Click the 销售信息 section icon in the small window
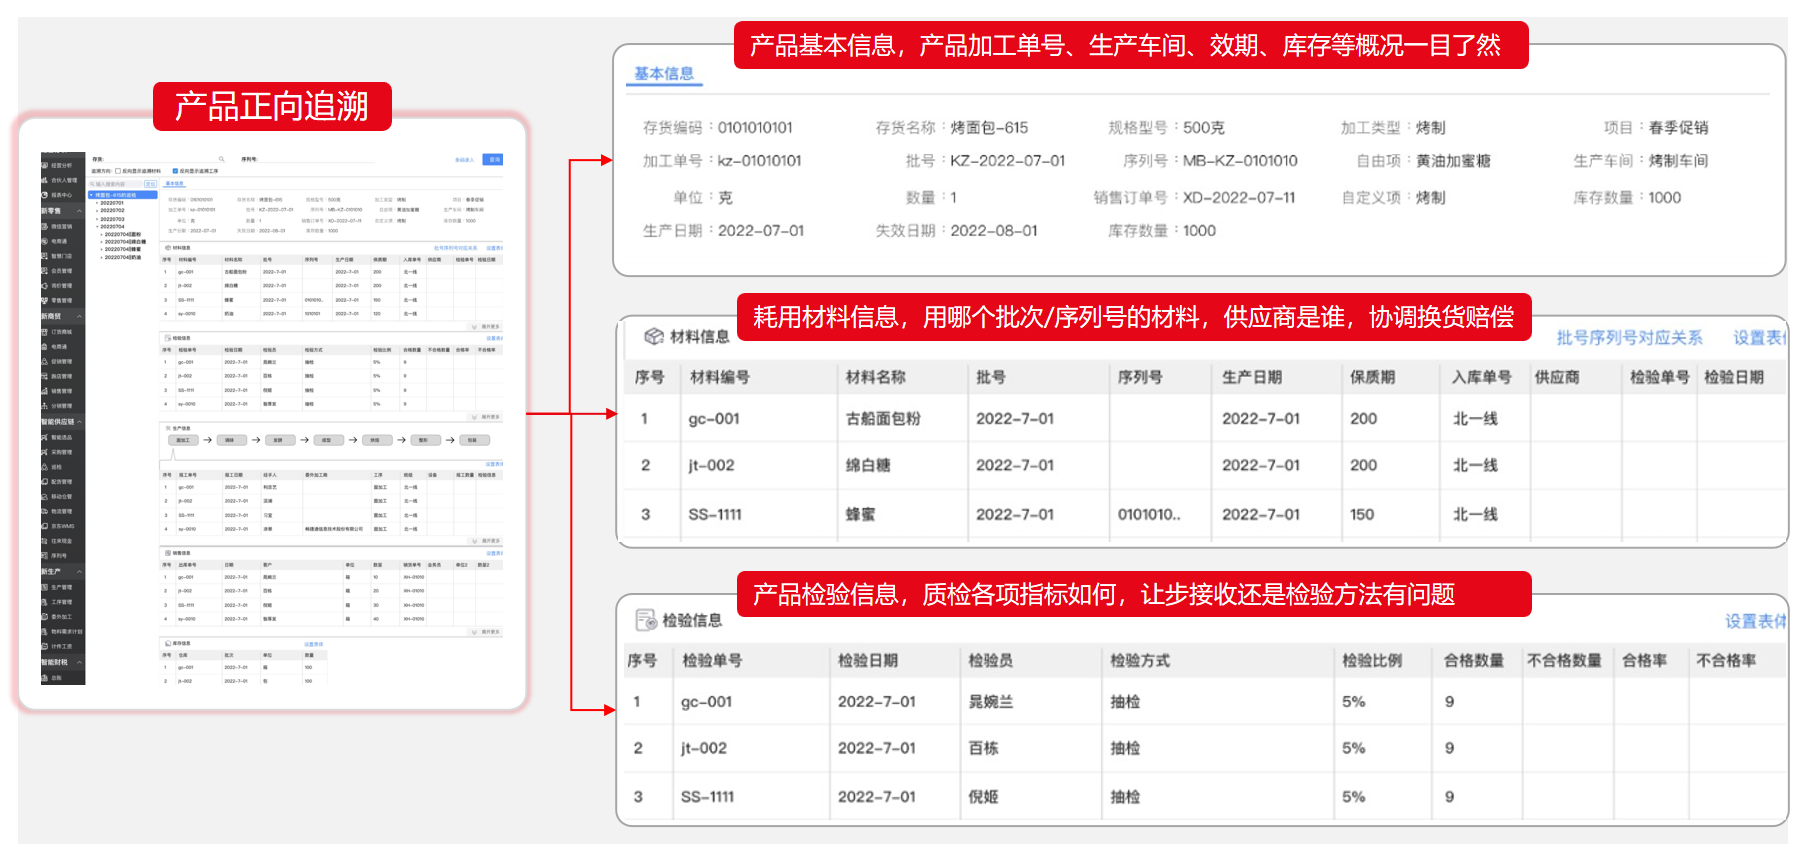 click(167, 553)
